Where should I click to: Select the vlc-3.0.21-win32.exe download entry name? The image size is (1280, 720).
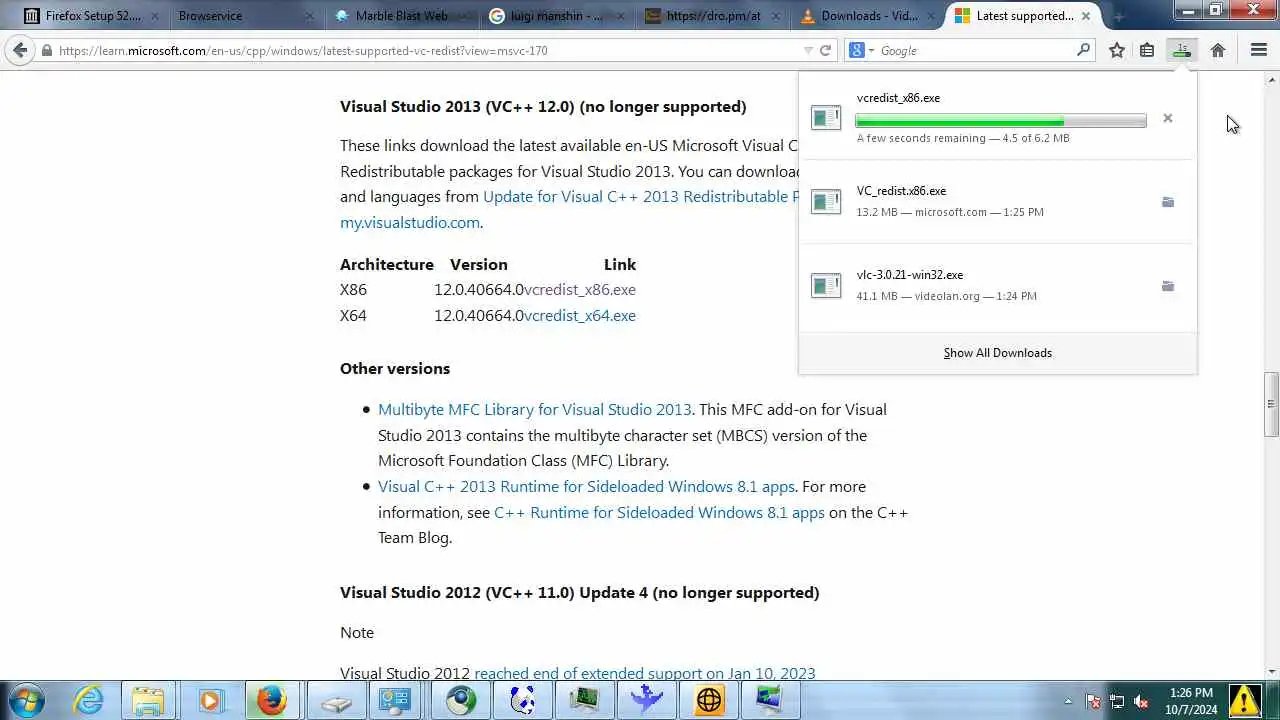point(910,275)
